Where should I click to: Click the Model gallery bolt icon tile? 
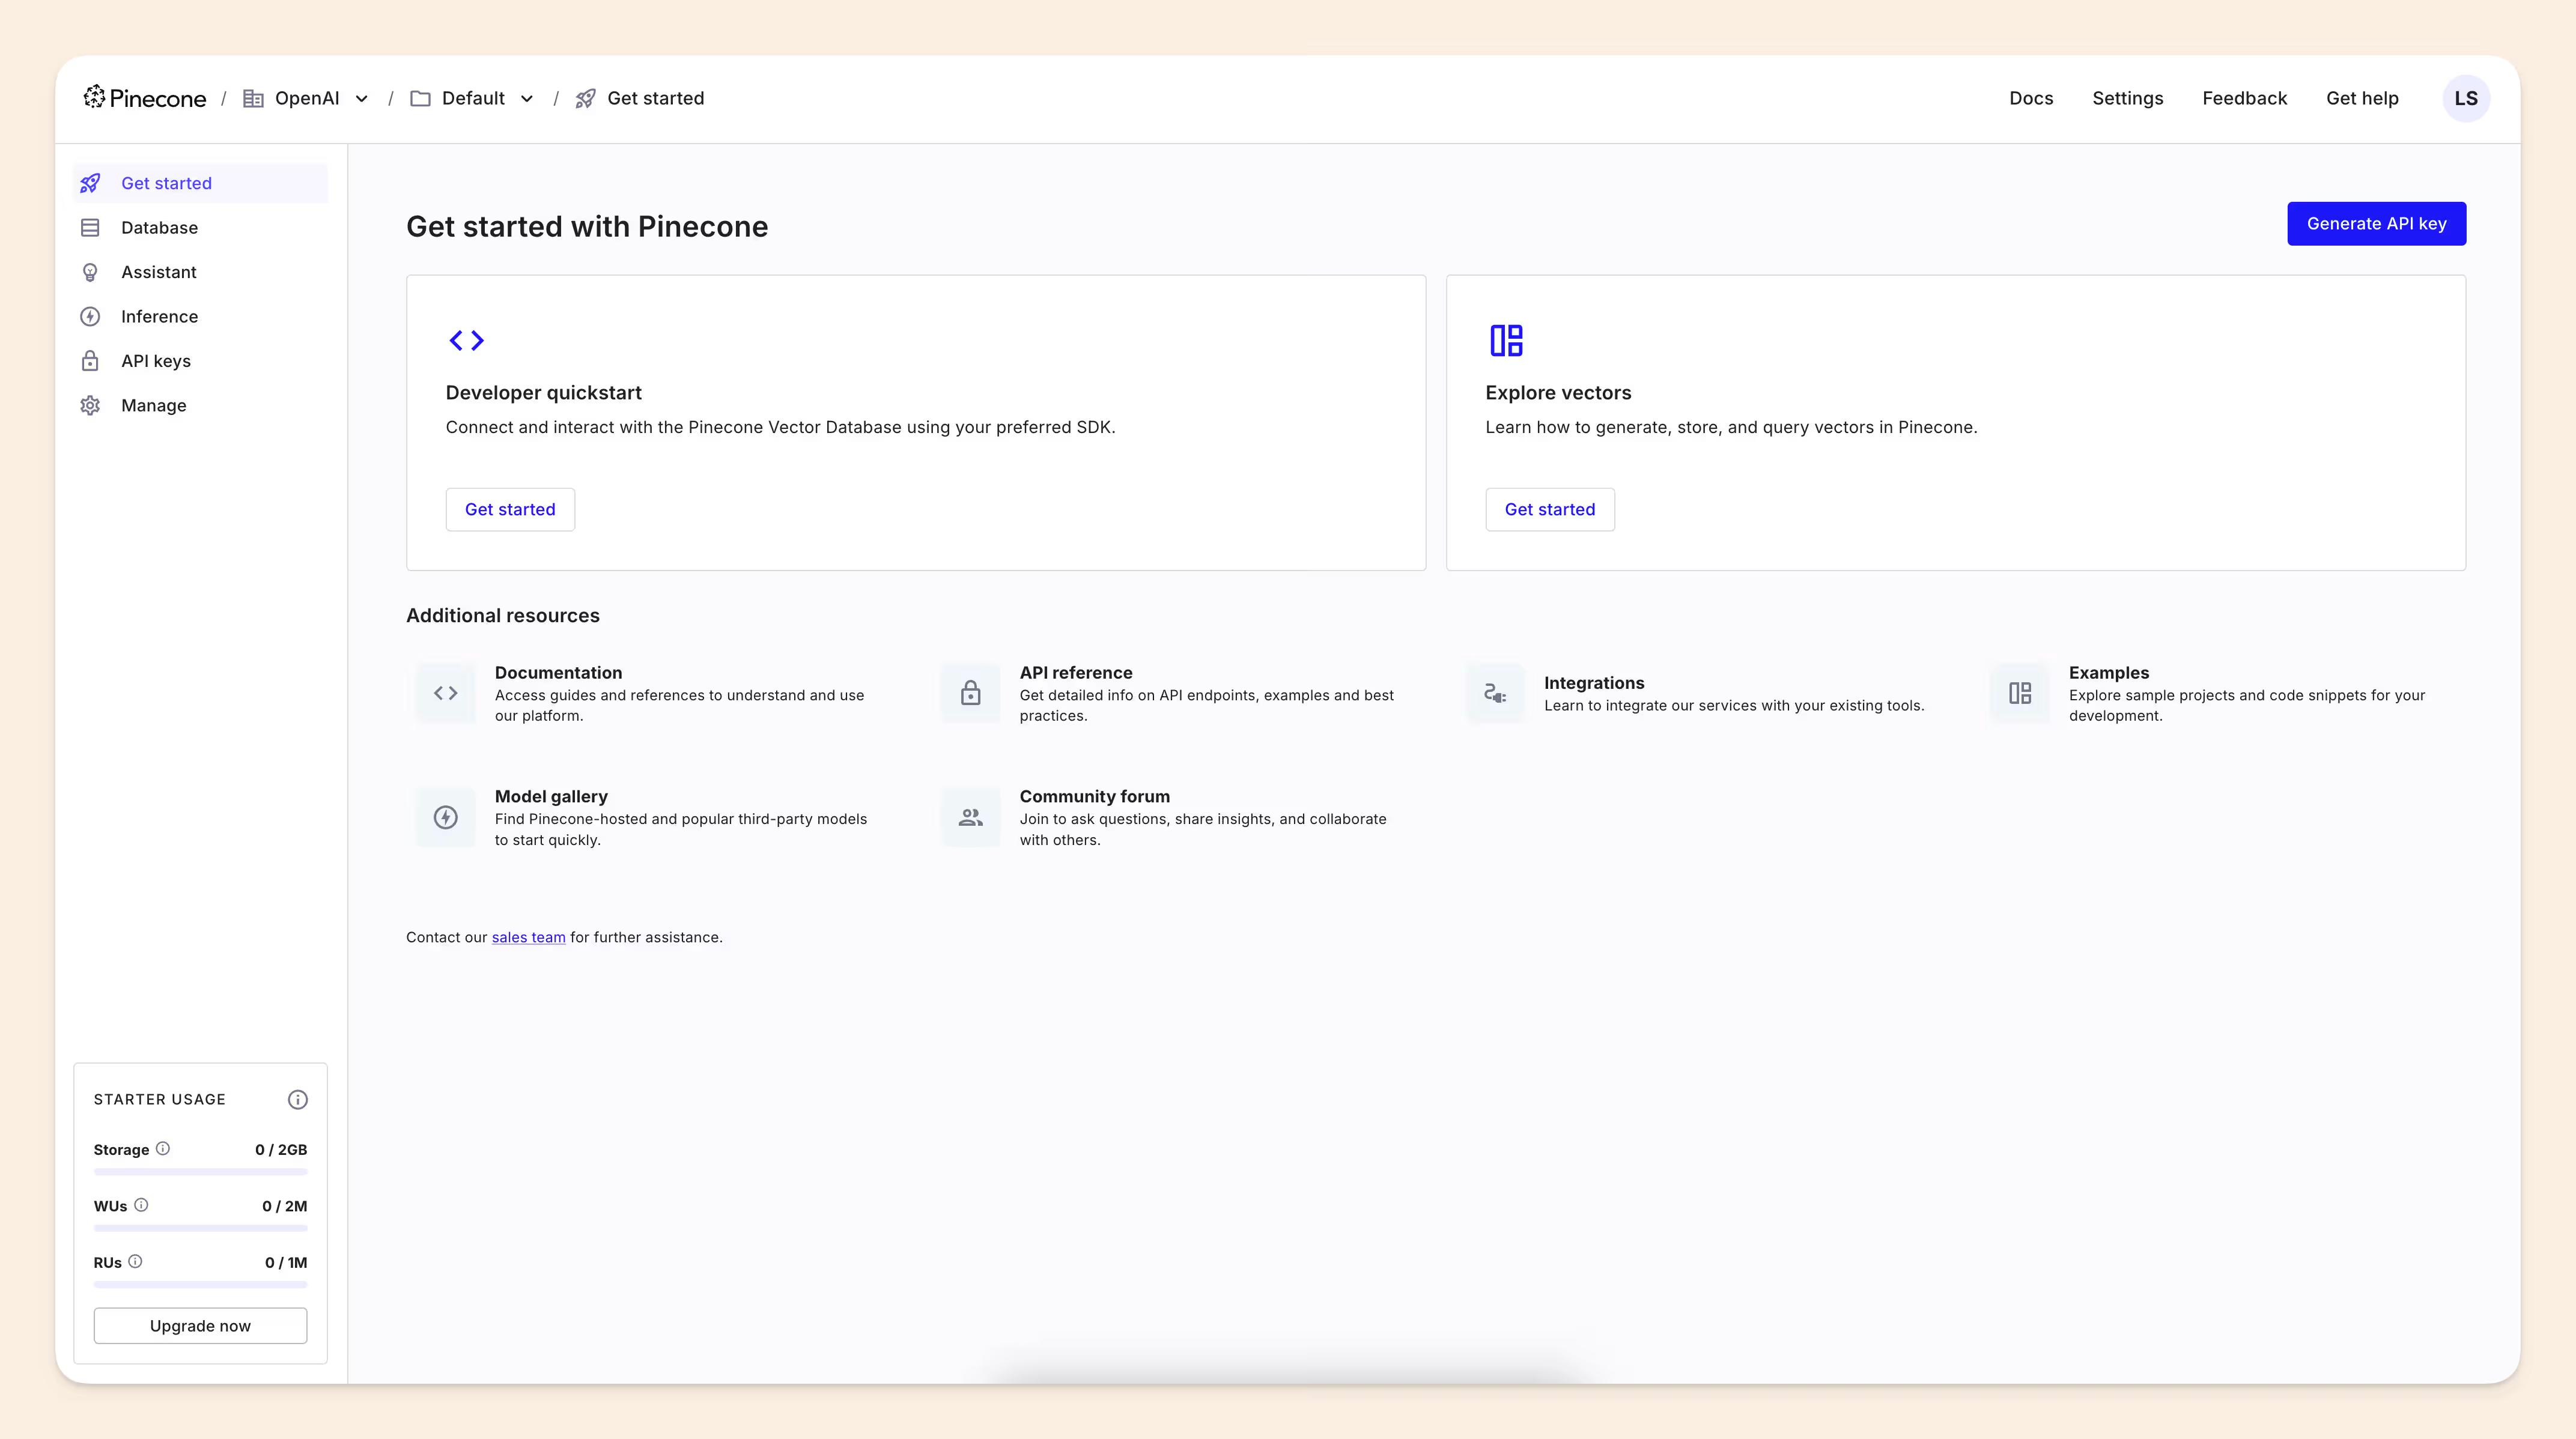click(446, 817)
